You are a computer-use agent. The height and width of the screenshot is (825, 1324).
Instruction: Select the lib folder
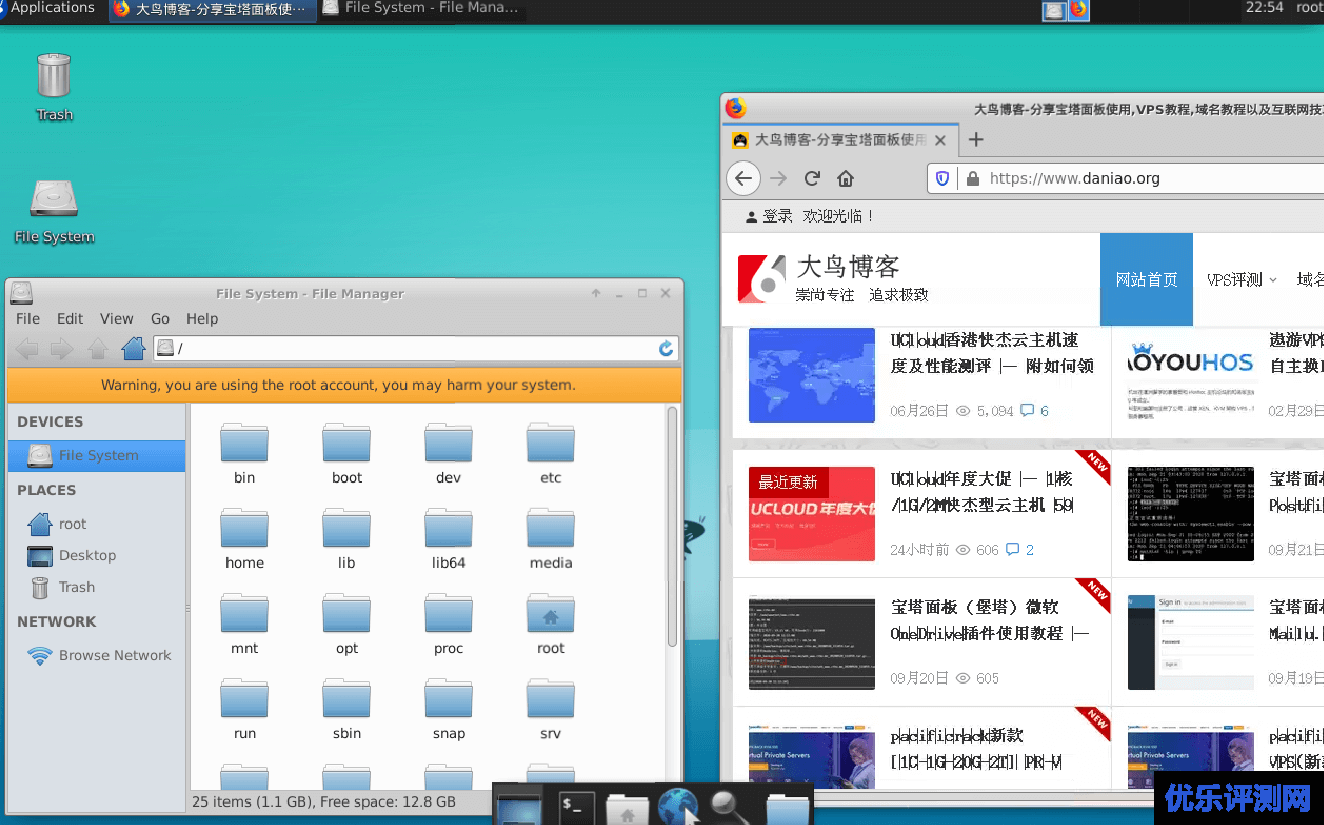click(347, 538)
